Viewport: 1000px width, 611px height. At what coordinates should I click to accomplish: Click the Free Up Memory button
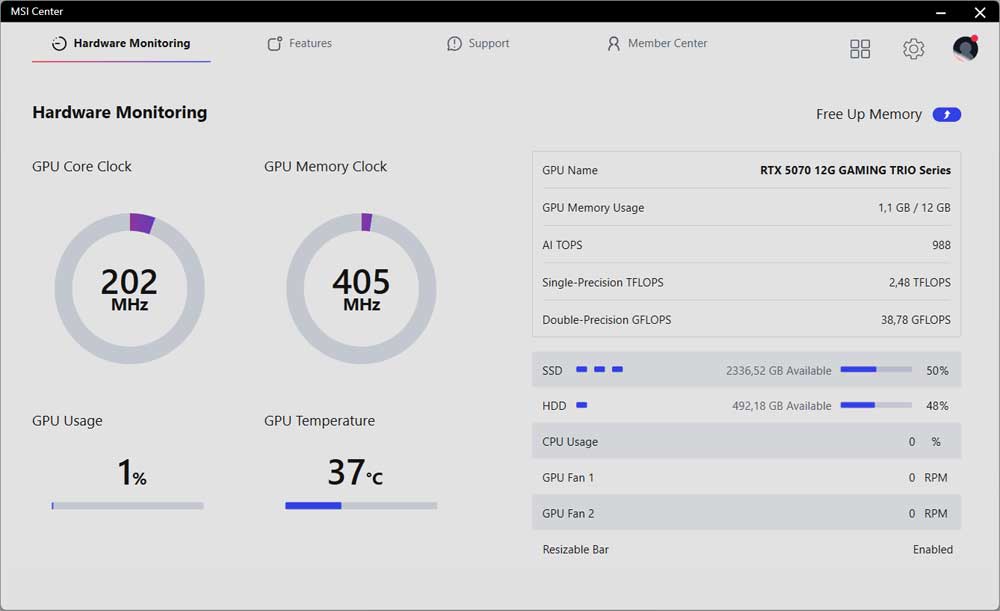coord(946,114)
